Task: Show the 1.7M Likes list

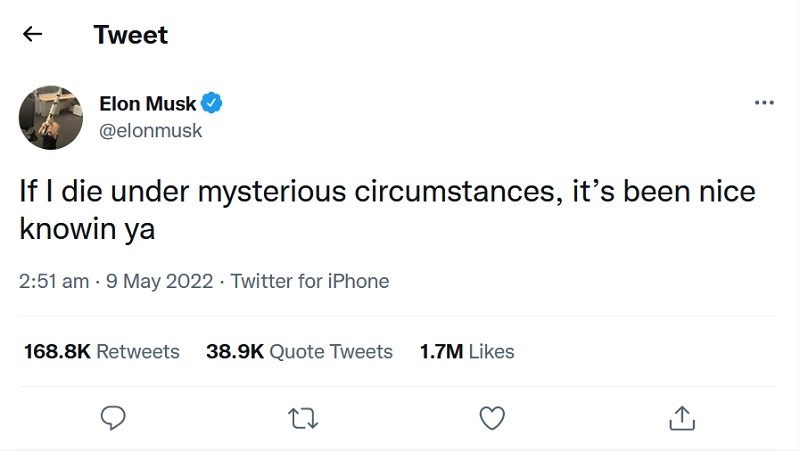Action: click(x=467, y=351)
